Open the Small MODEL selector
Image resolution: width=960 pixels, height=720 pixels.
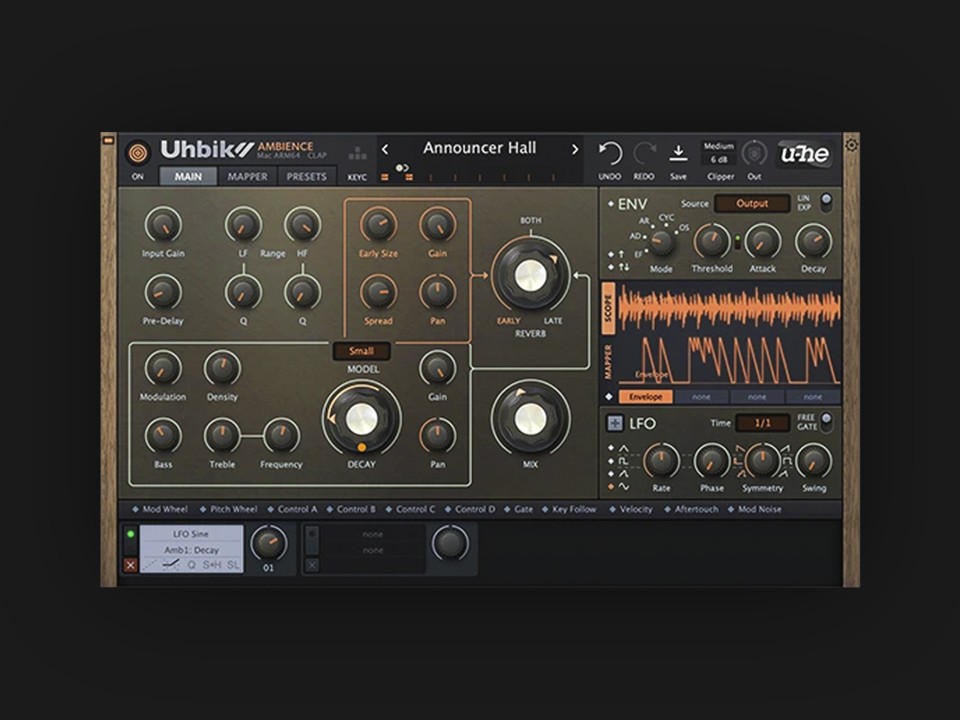[361, 351]
